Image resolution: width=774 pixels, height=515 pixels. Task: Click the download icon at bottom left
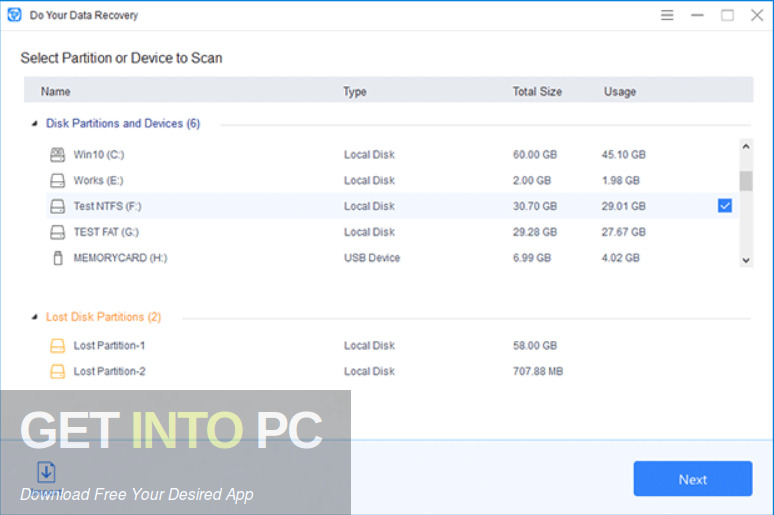(46, 472)
